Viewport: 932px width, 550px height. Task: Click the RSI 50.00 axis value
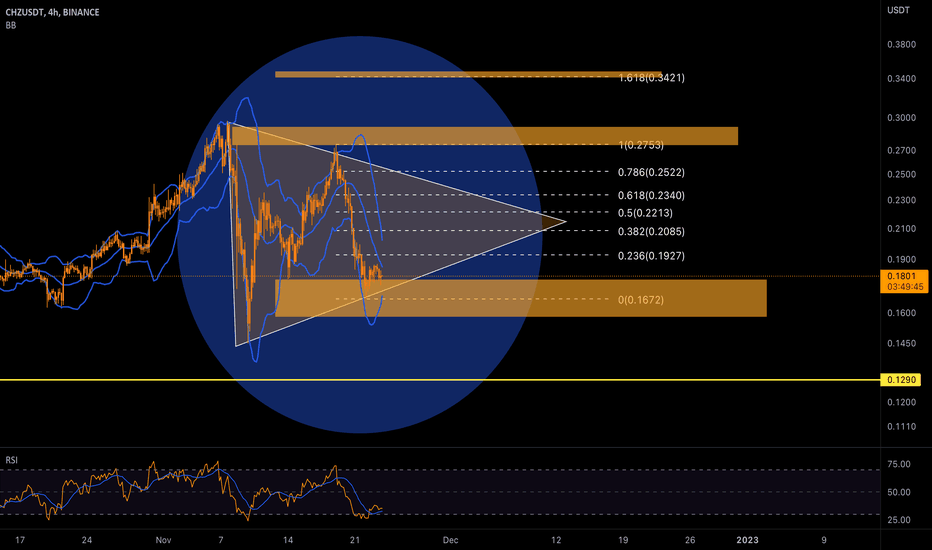coord(899,492)
